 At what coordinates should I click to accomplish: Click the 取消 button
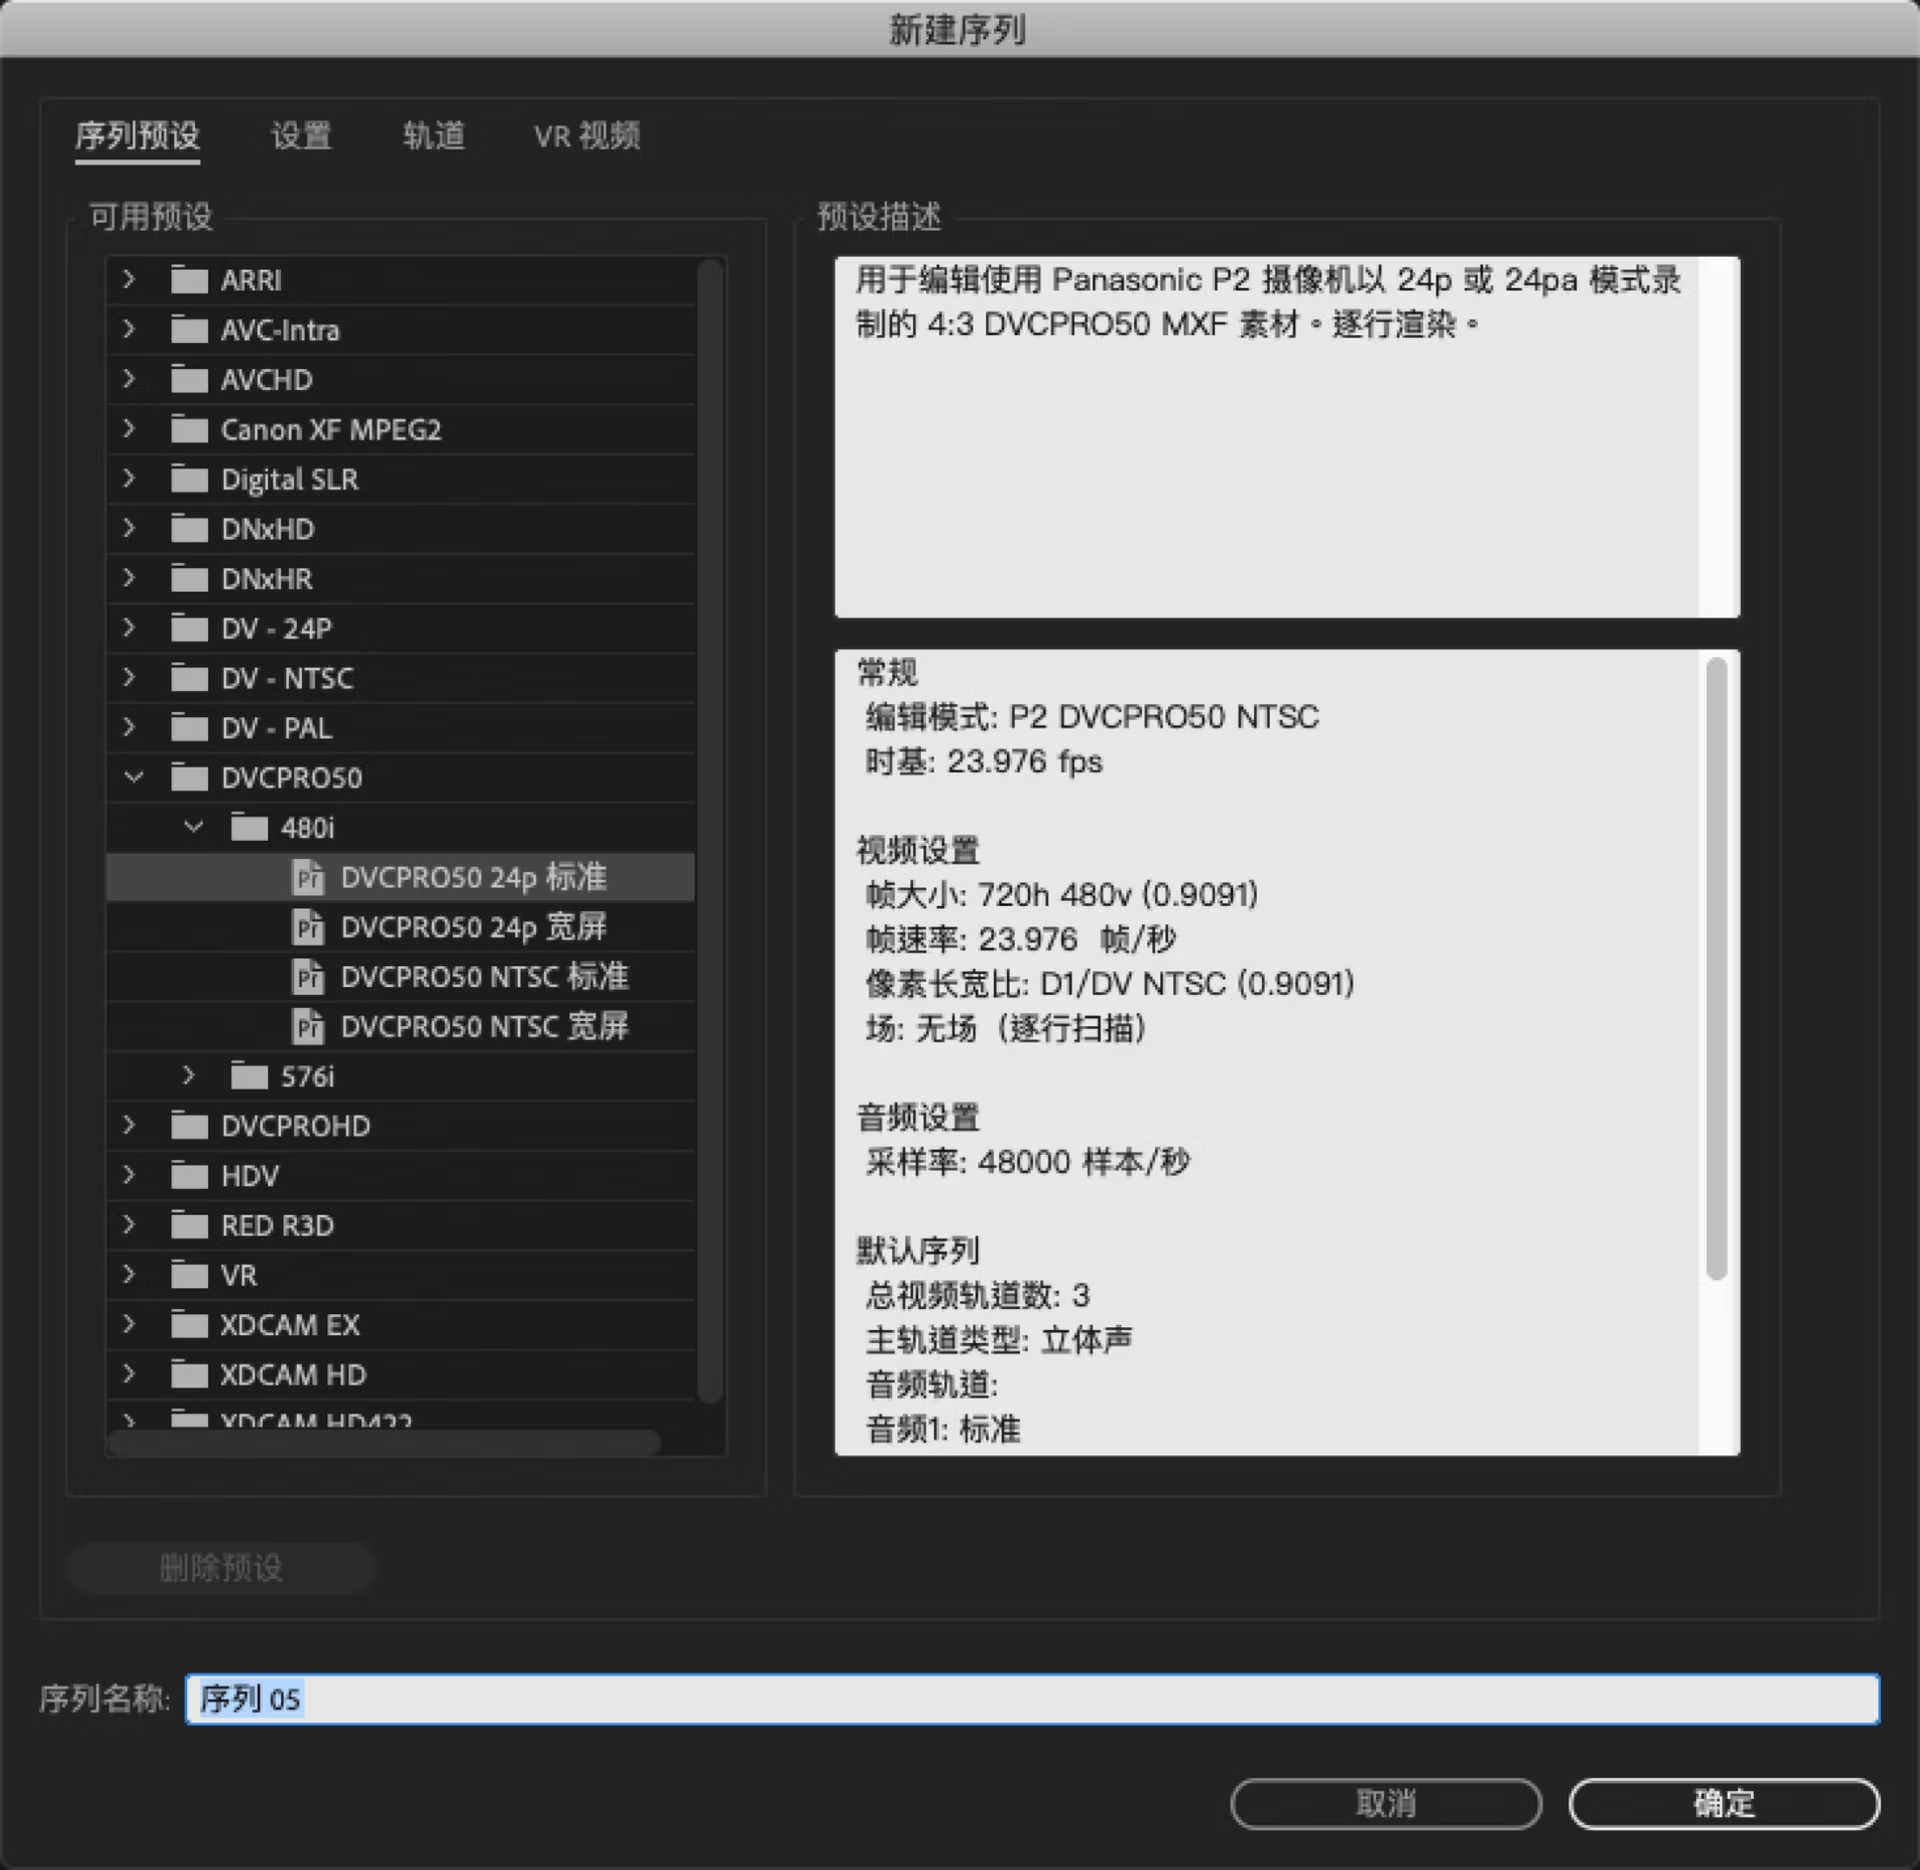[1387, 1803]
